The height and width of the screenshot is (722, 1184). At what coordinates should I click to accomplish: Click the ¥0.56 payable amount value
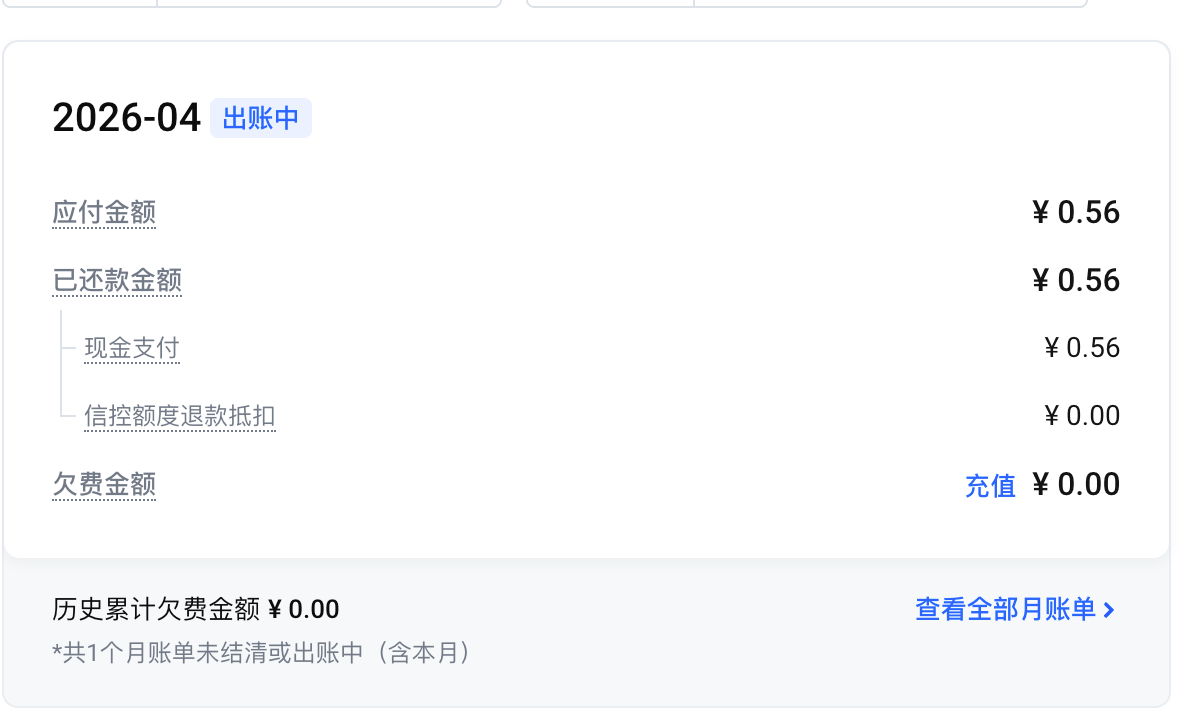1077,212
